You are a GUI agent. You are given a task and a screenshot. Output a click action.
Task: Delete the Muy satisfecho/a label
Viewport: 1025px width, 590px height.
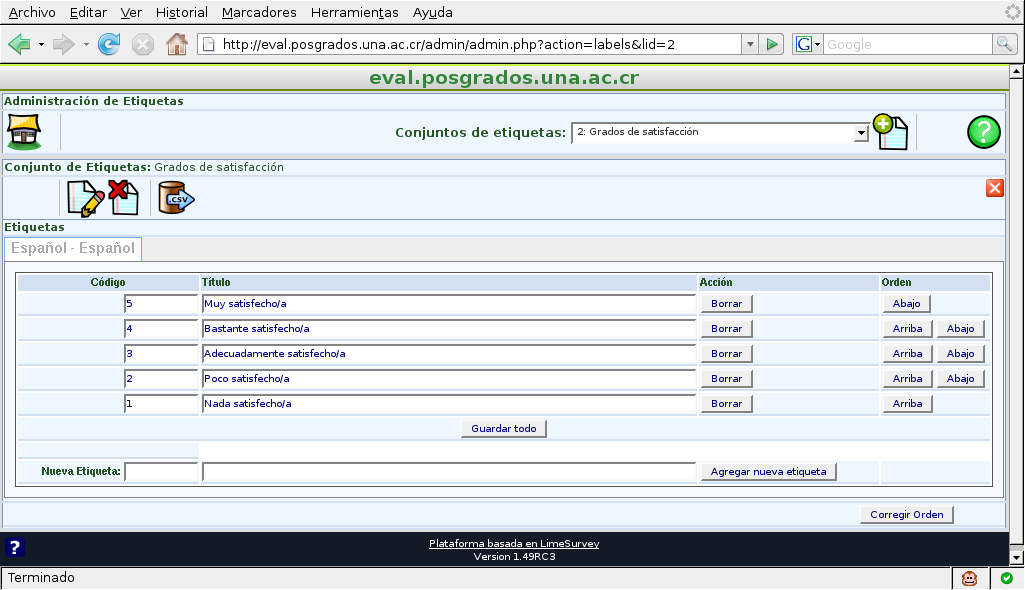pyautogui.click(x=726, y=303)
